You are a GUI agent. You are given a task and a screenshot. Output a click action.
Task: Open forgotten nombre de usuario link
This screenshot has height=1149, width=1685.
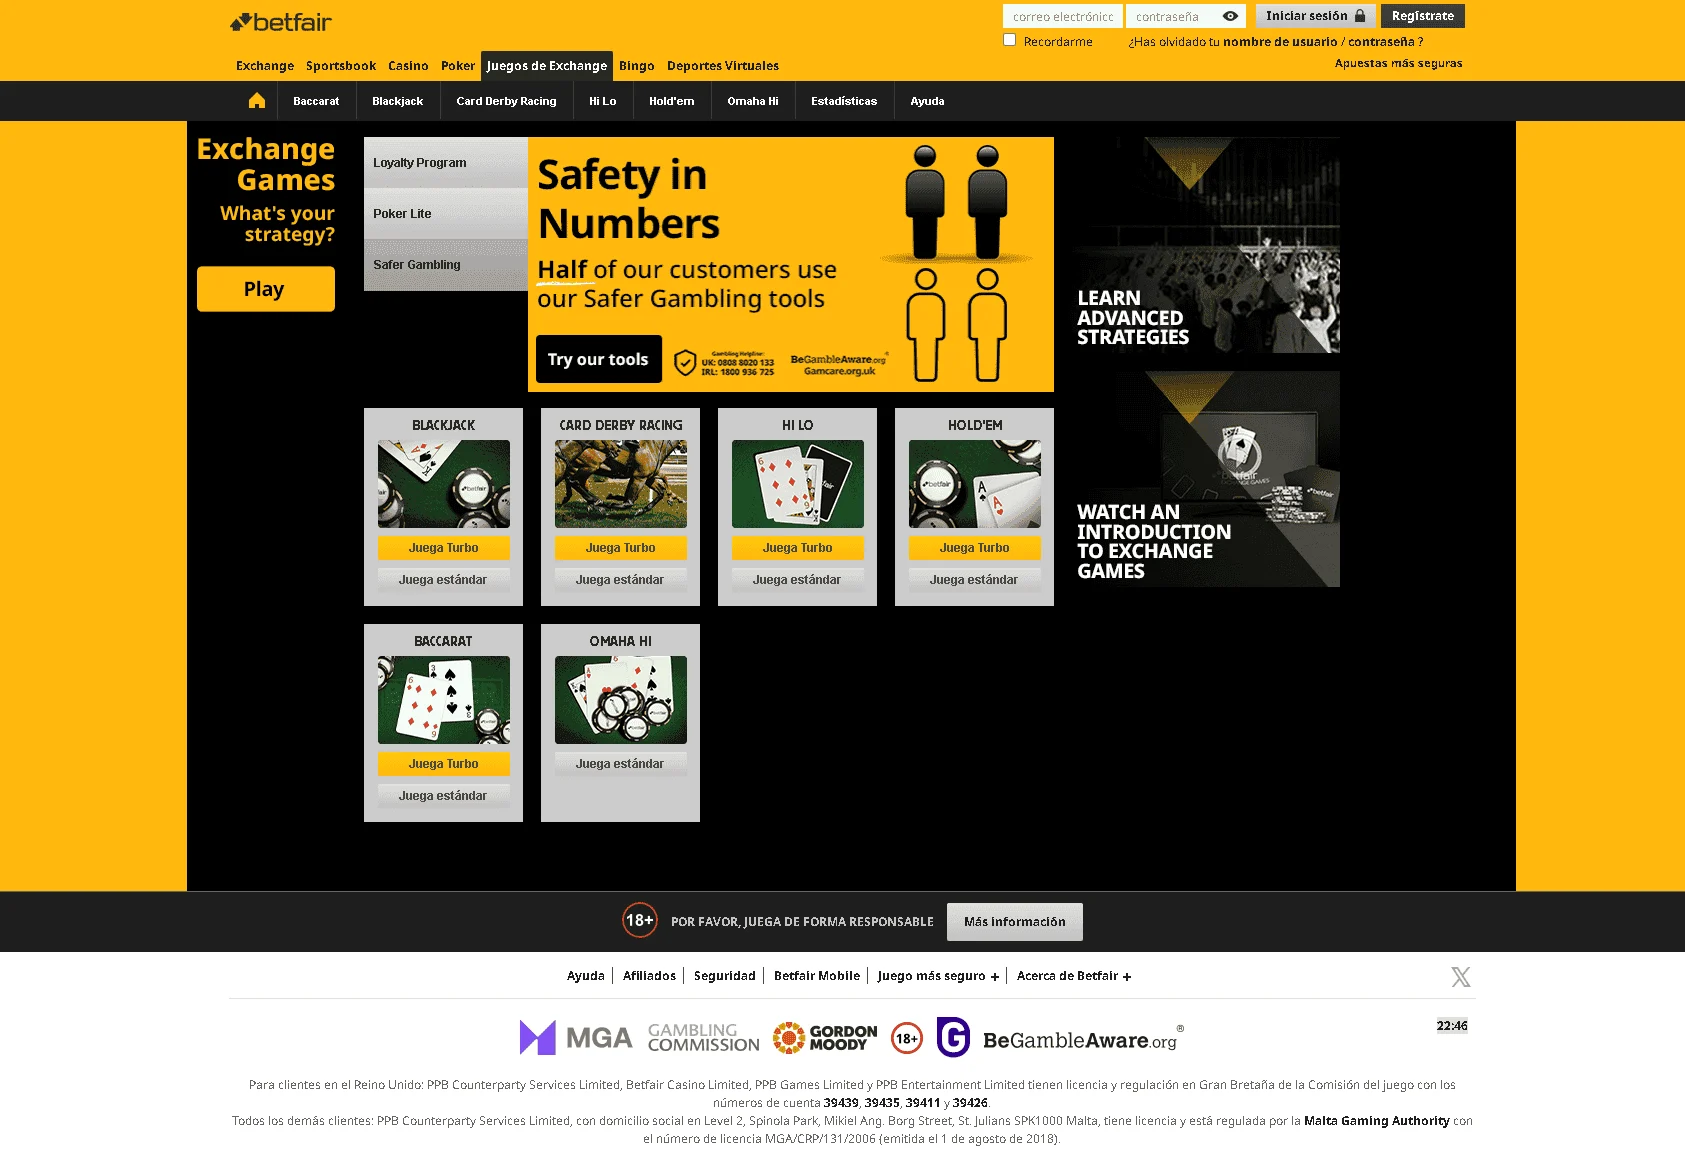[x=1280, y=42]
